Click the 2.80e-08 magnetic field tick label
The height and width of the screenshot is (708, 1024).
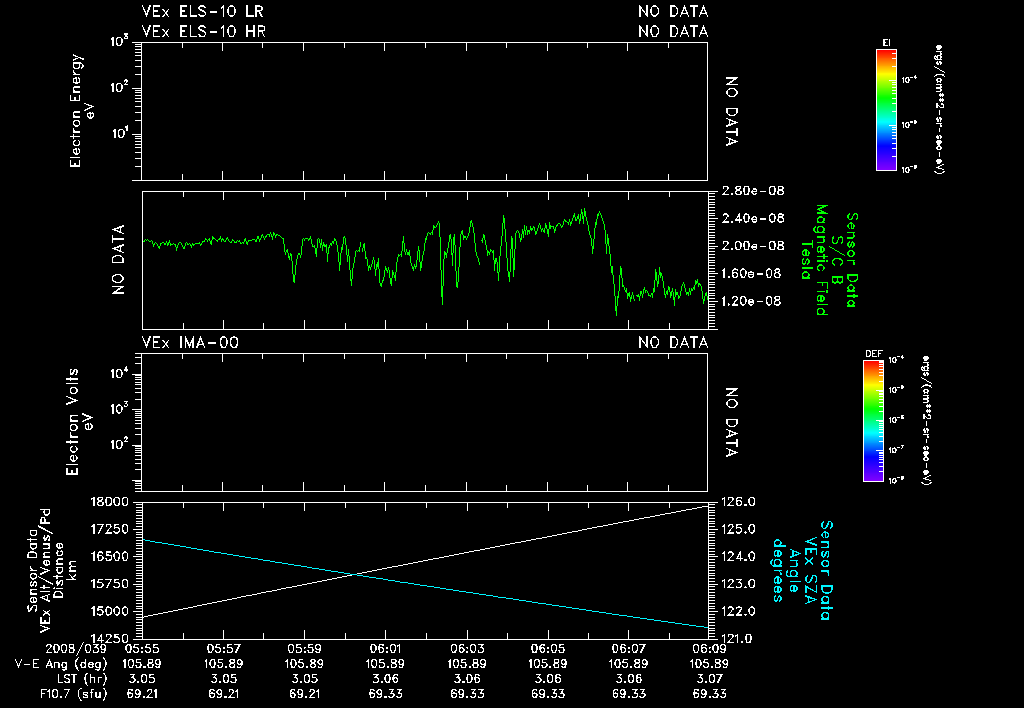coord(753,191)
